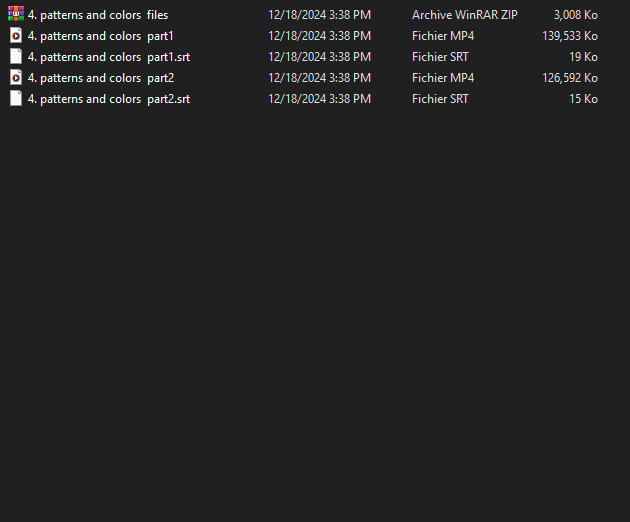Image resolution: width=630 pixels, height=522 pixels.
Task: Click the 126,592 Ko size value
Action: [570, 78]
